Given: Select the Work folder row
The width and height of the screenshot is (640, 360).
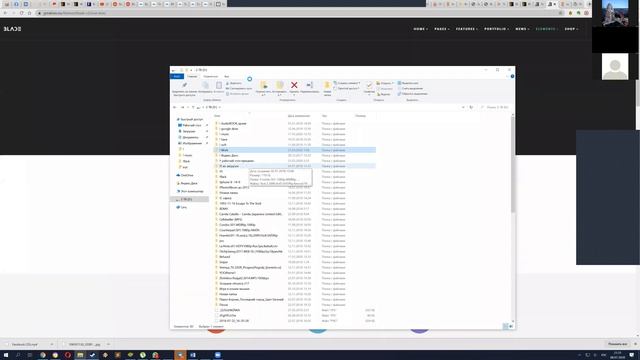Looking at the screenshot, I should (295, 150).
